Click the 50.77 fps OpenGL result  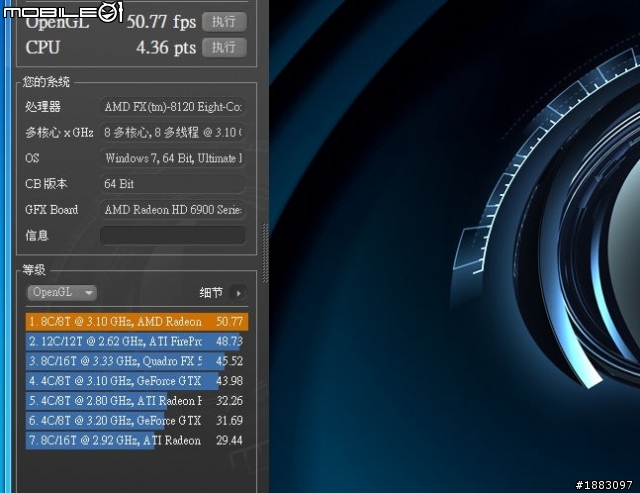coord(161,22)
